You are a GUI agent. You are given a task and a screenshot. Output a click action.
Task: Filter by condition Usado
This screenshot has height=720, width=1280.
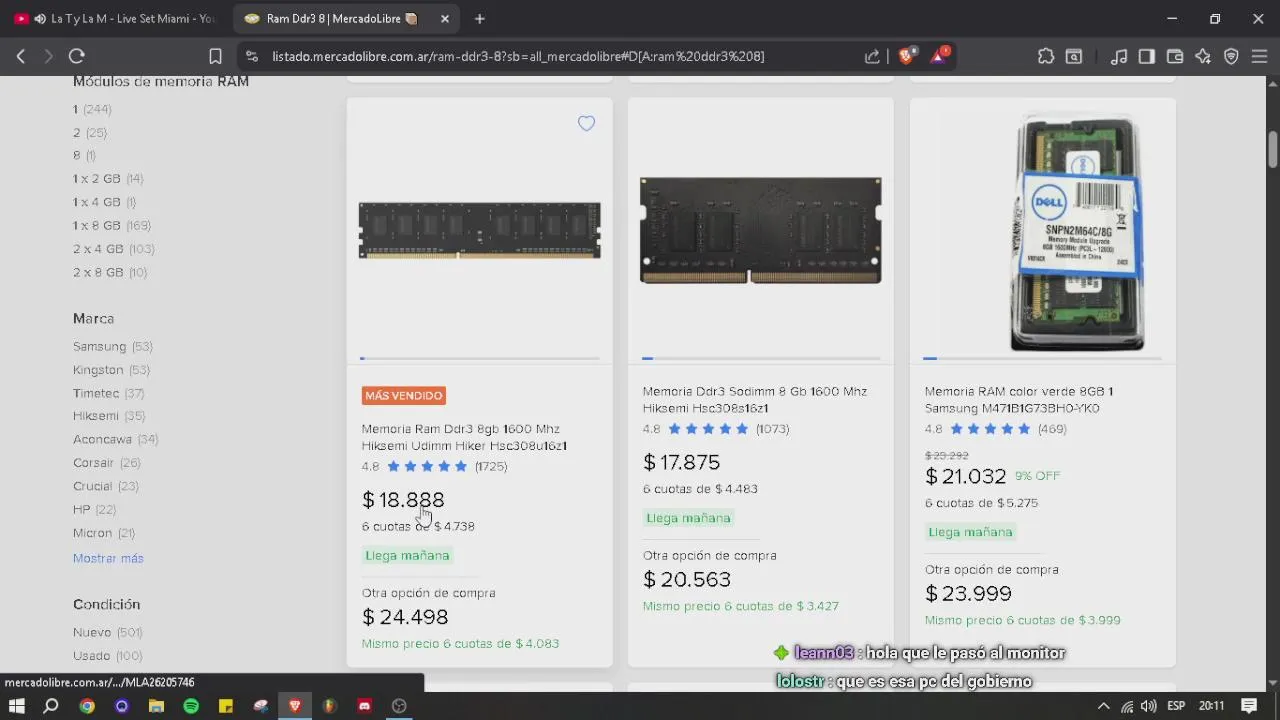tap(107, 656)
